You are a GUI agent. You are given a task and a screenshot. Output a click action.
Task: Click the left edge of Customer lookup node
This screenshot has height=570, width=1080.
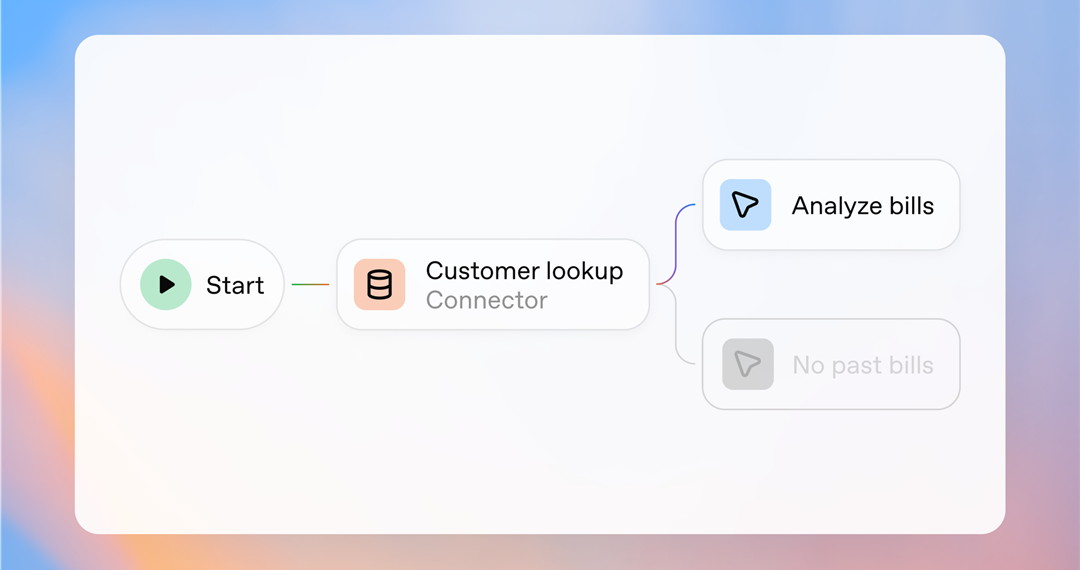tap(338, 285)
